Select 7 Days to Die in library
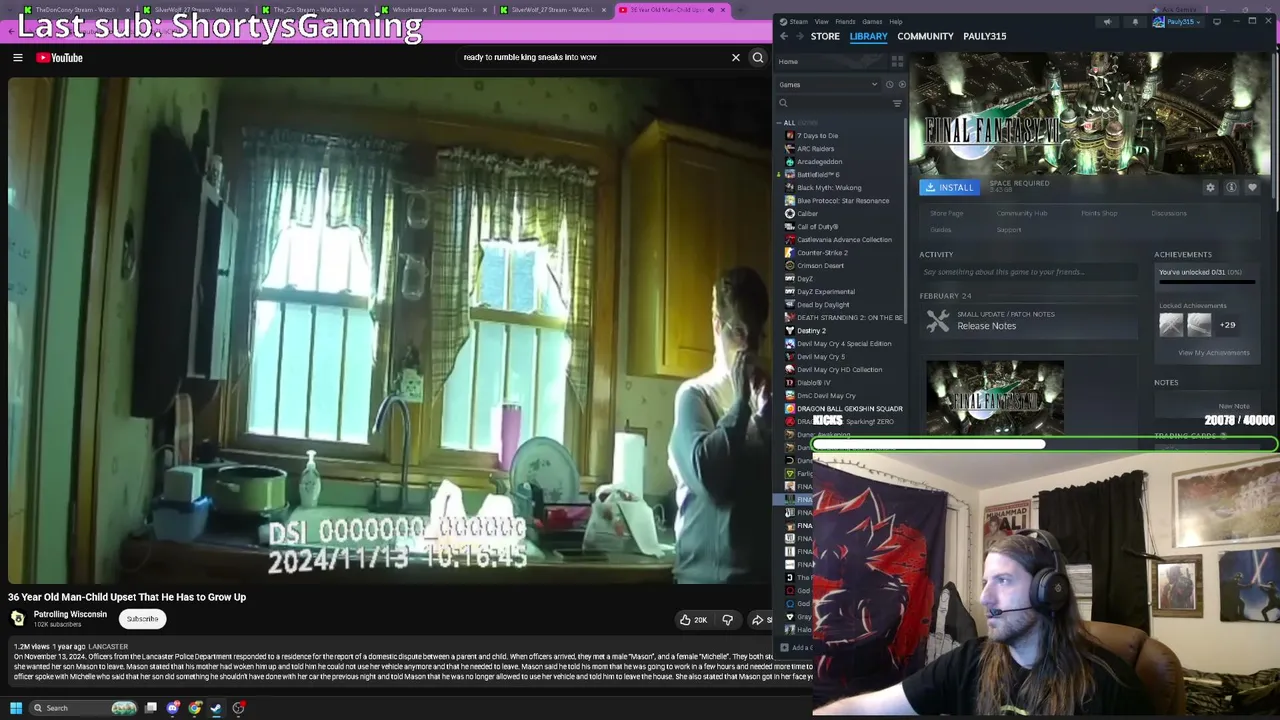1280x720 pixels. click(x=818, y=136)
